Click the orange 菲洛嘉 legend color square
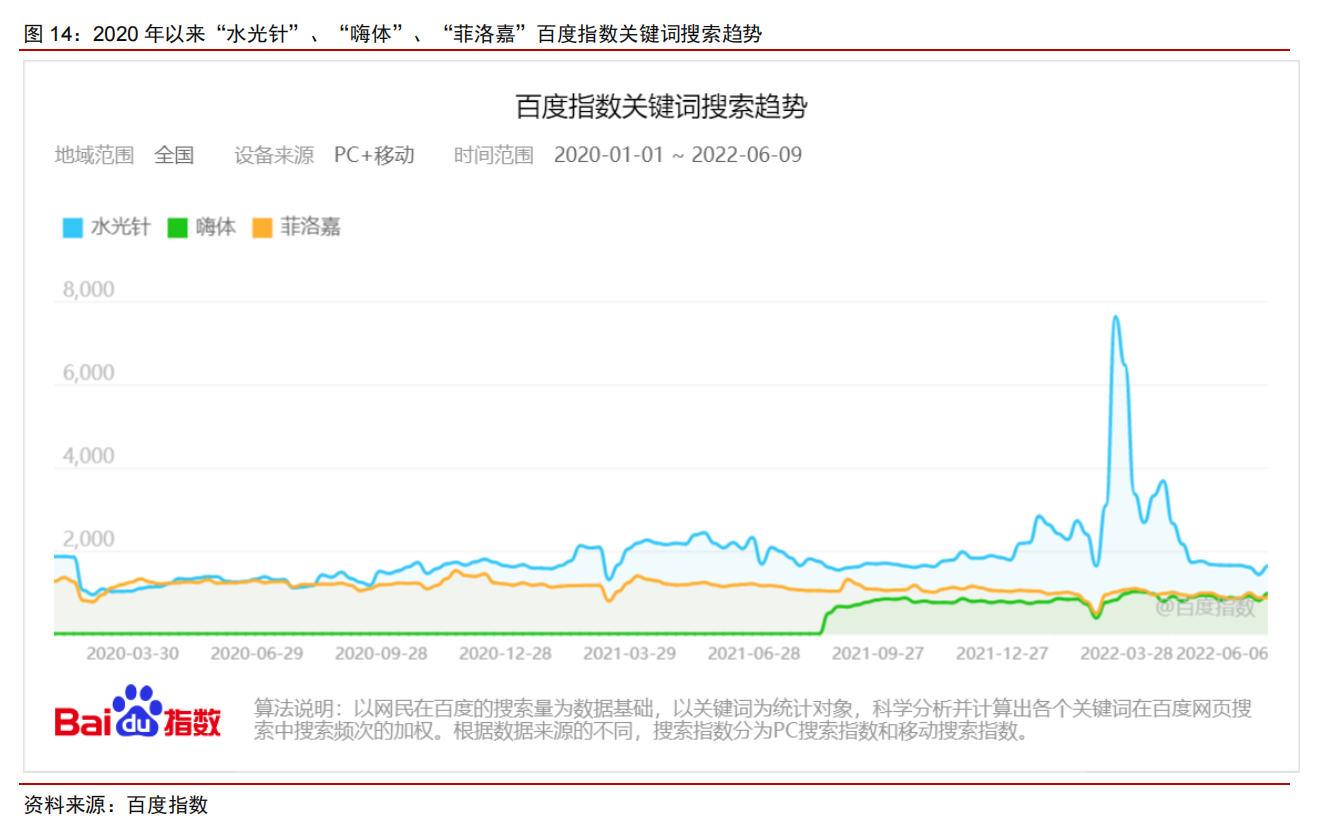 coord(262,228)
